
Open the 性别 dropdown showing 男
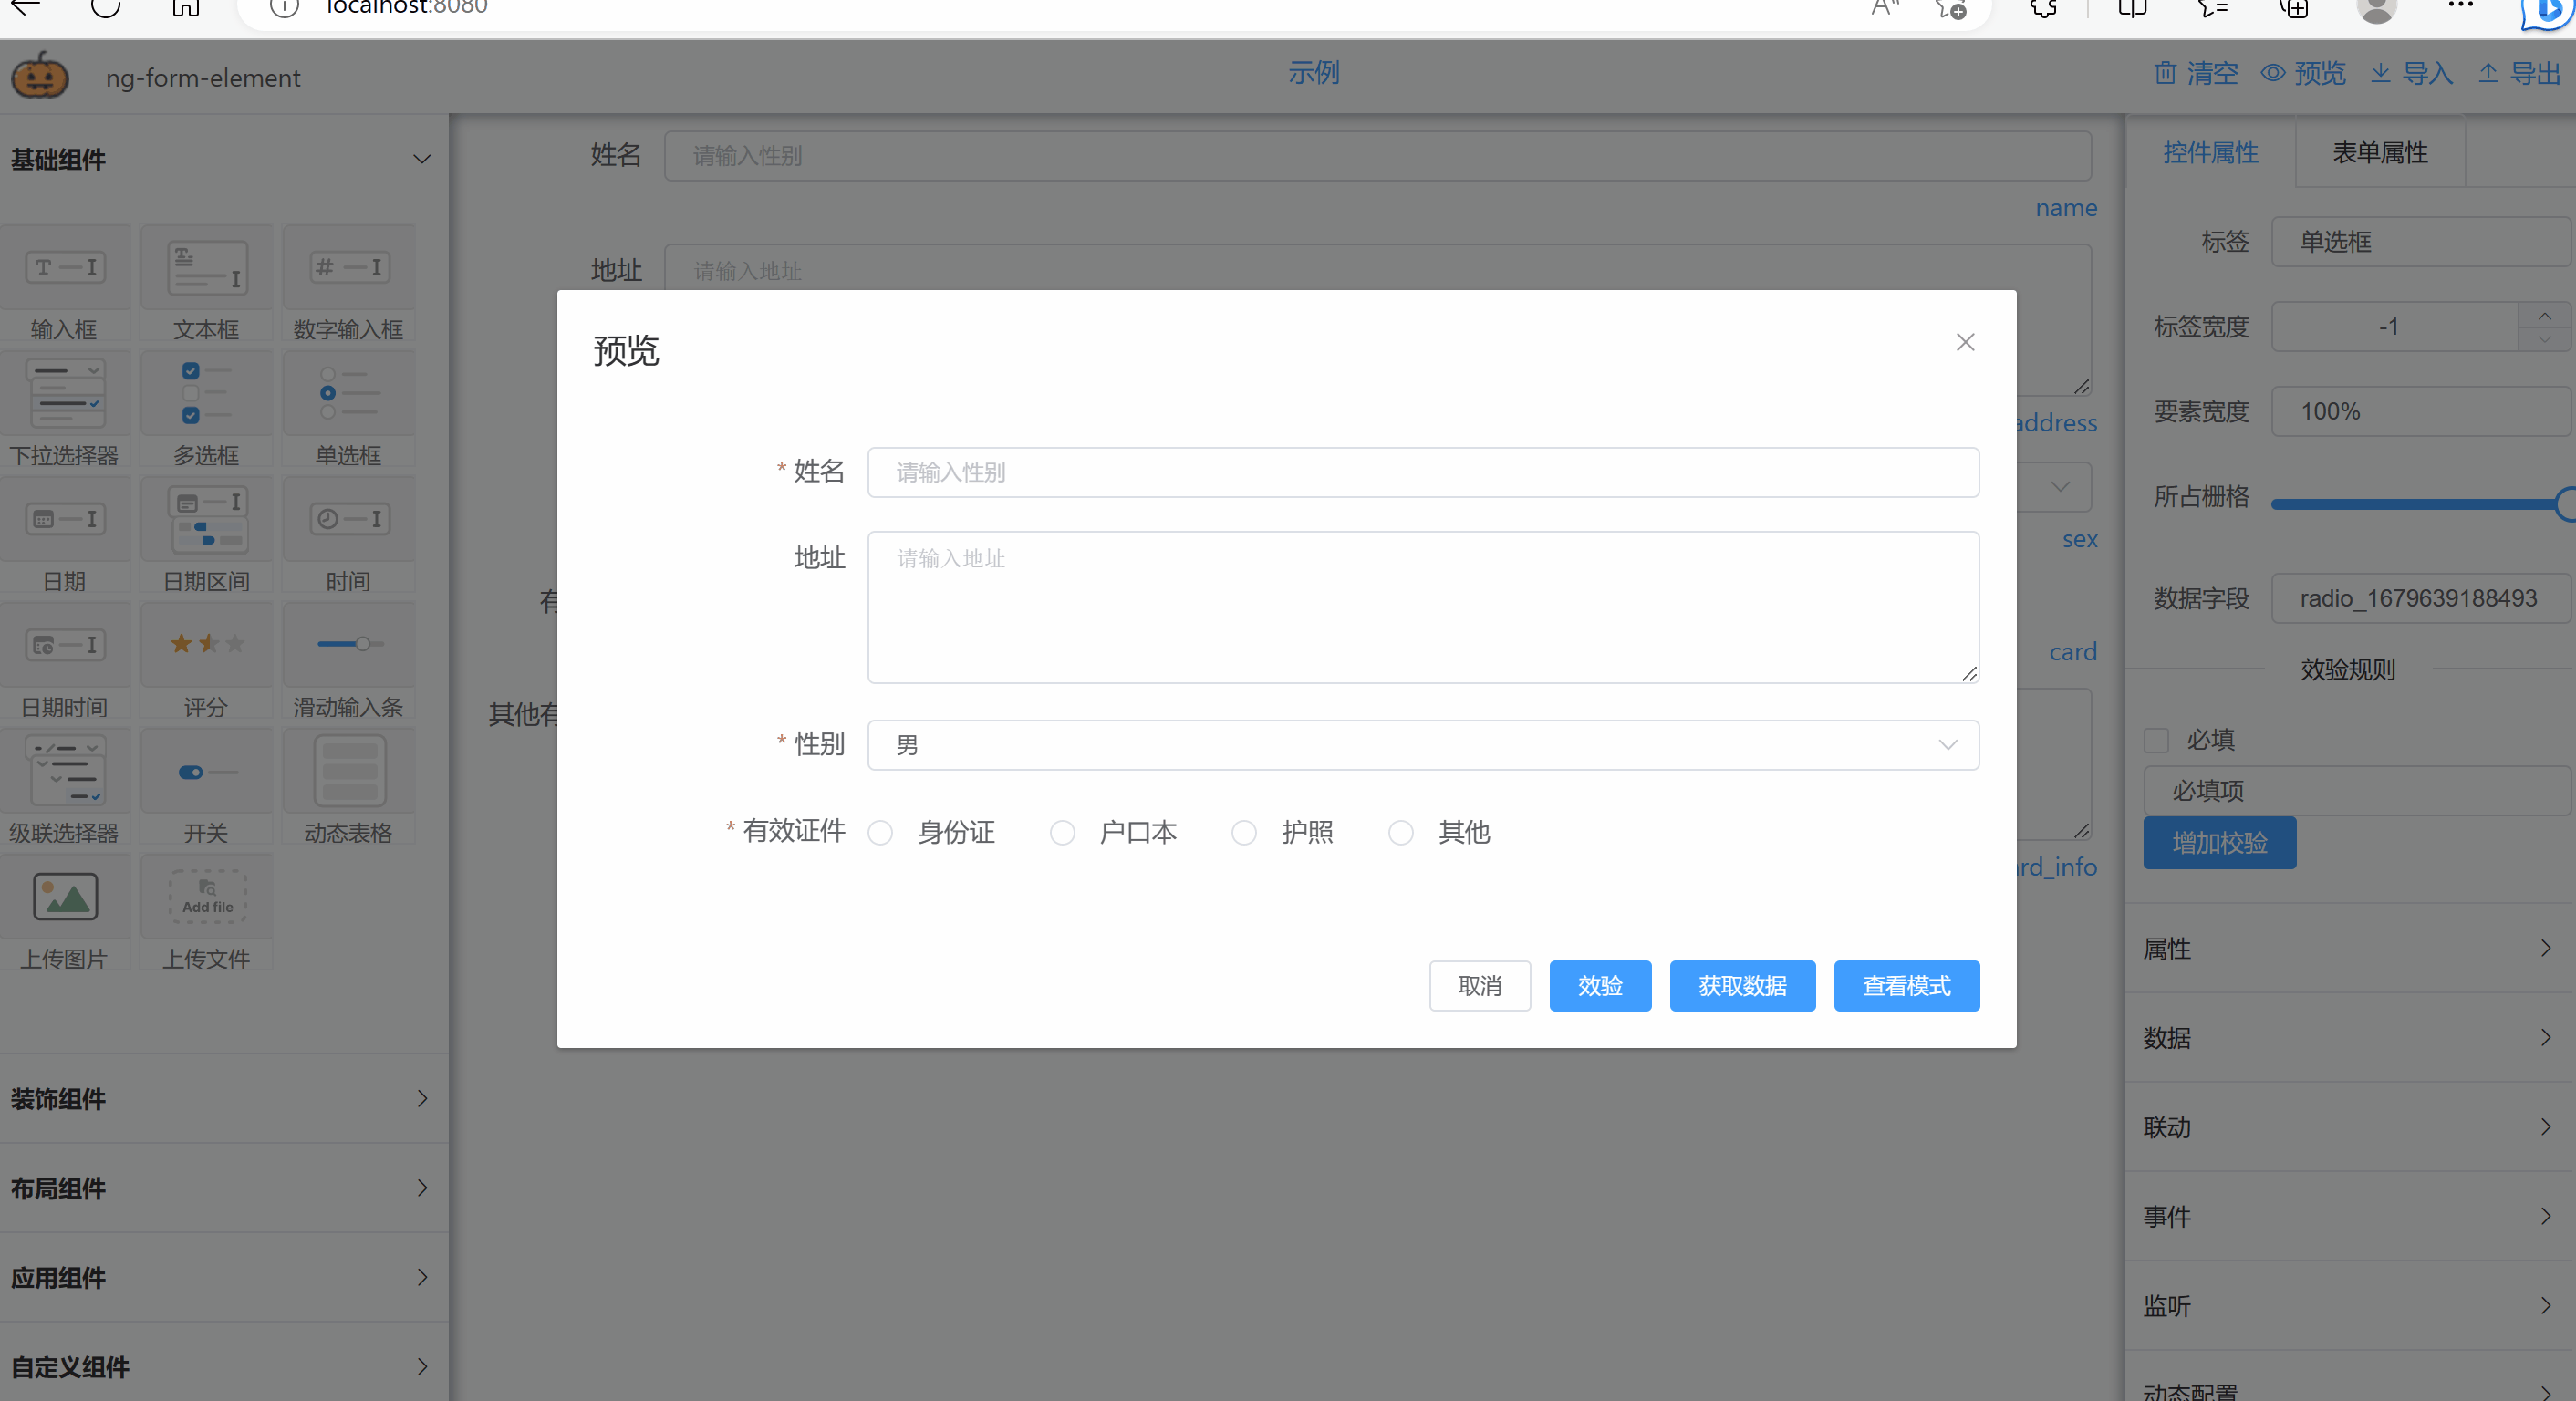1422,746
